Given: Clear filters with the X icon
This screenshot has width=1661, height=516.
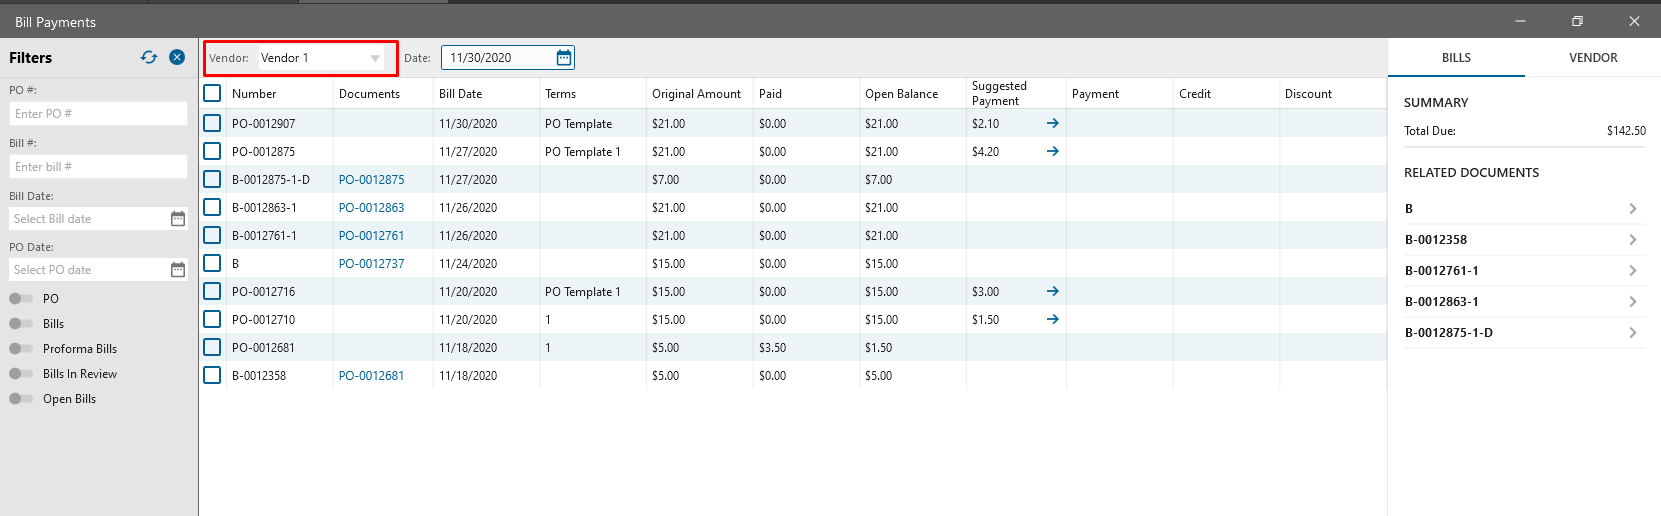Looking at the screenshot, I should click(177, 57).
